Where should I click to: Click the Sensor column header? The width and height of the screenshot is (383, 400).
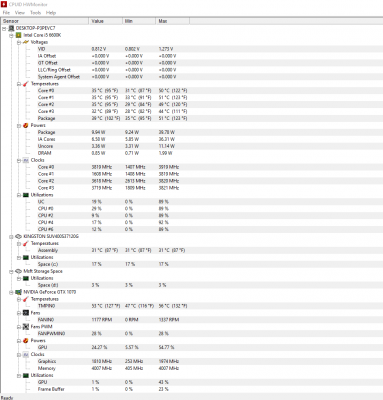tap(45, 21)
